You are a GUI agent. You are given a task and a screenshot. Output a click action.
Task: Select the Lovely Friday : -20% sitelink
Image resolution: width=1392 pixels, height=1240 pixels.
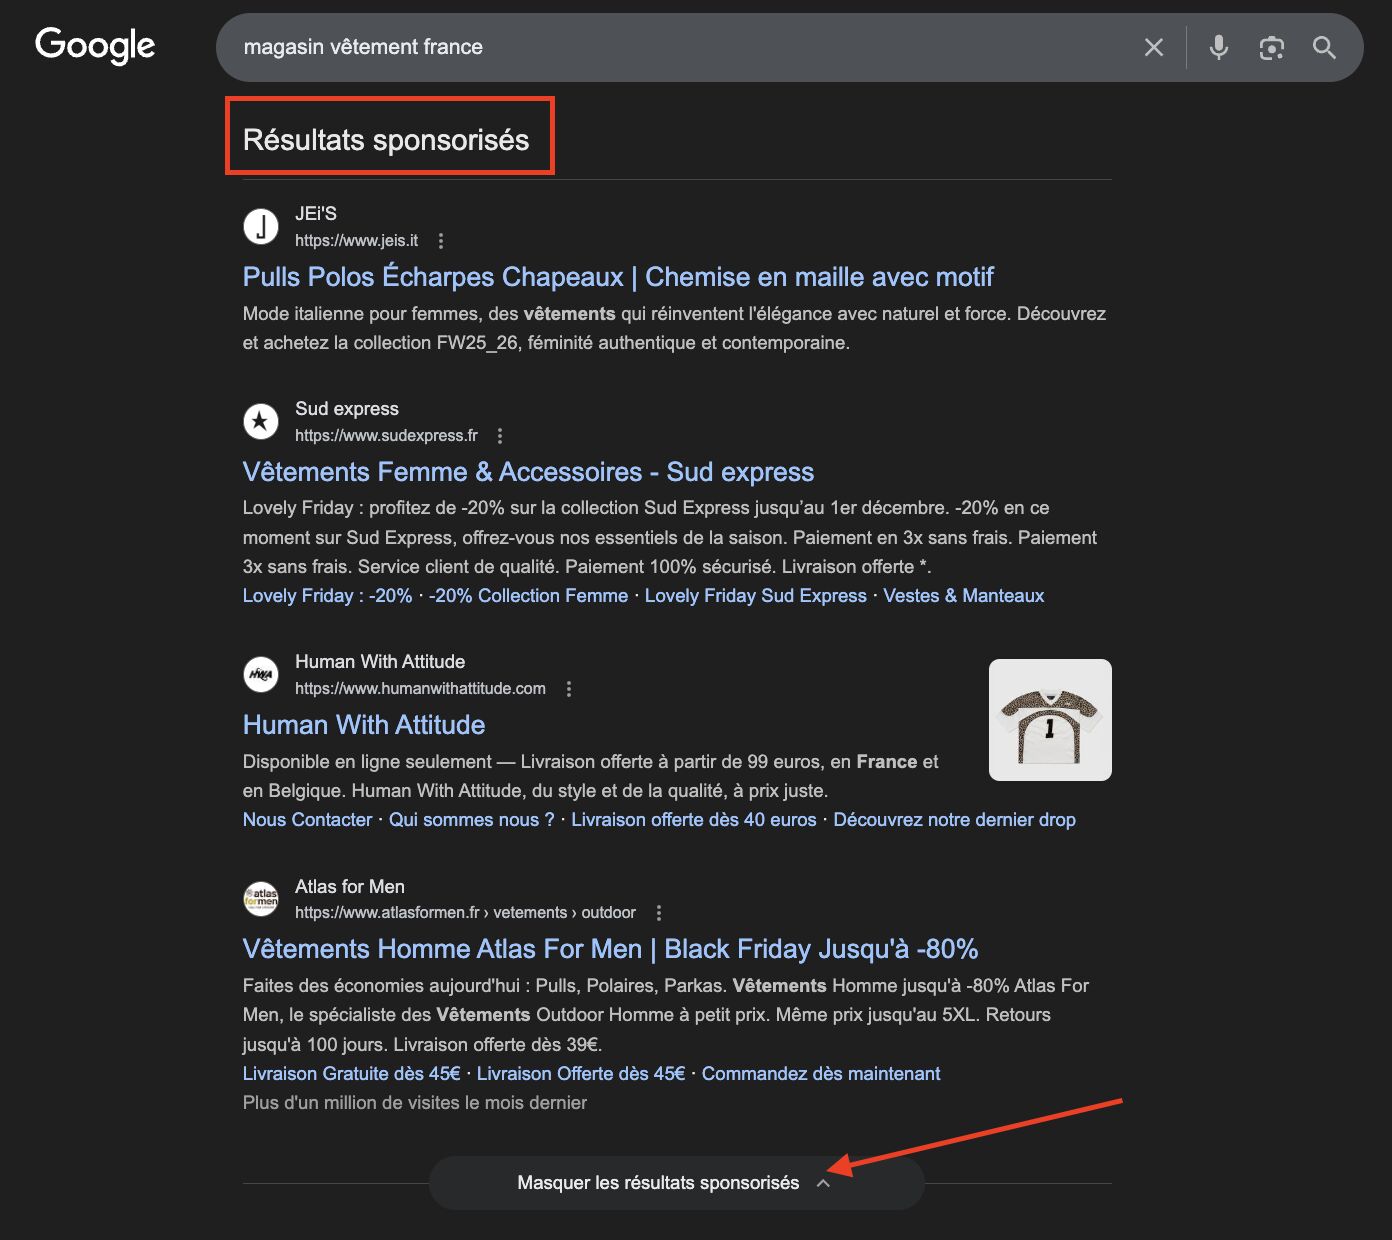(327, 596)
